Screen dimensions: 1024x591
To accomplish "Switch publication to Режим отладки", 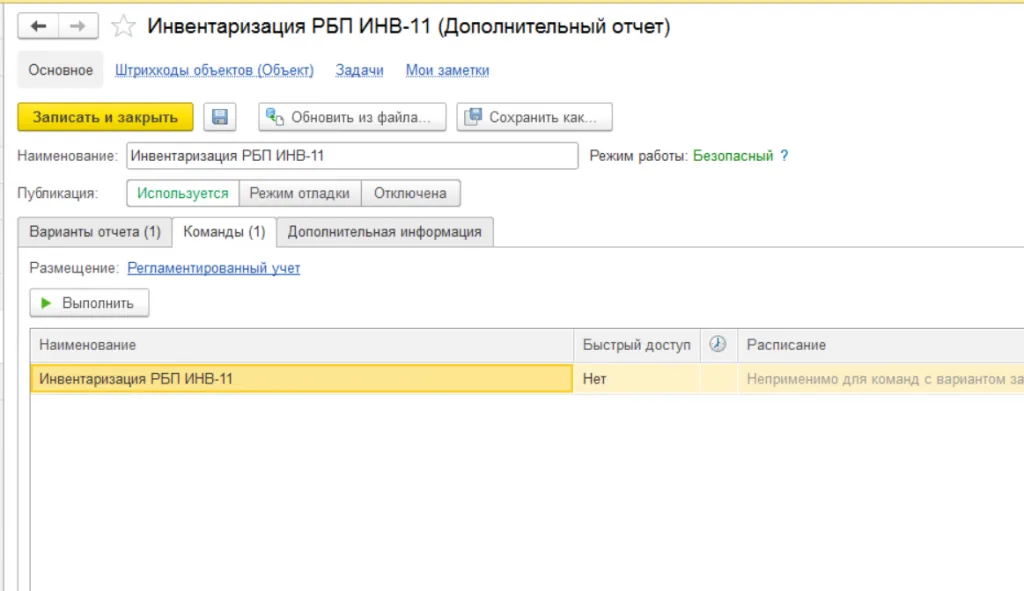I will coord(300,193).
